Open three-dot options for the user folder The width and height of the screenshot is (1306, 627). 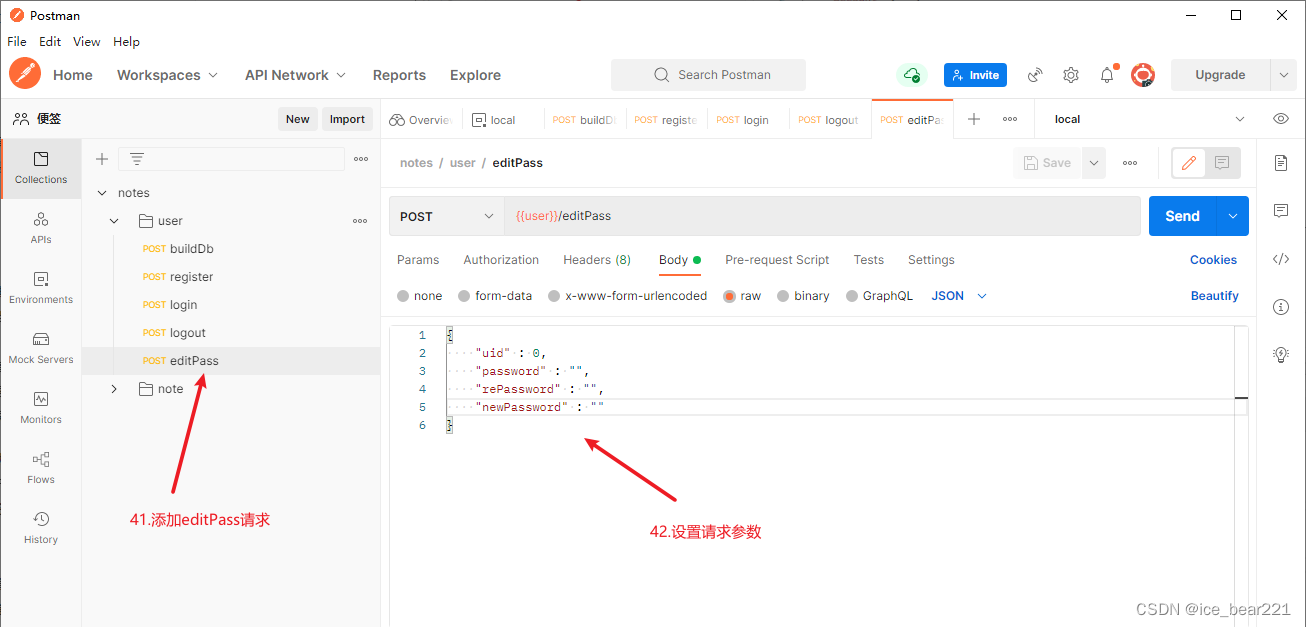pyautogui.click(x=360, y=221)
